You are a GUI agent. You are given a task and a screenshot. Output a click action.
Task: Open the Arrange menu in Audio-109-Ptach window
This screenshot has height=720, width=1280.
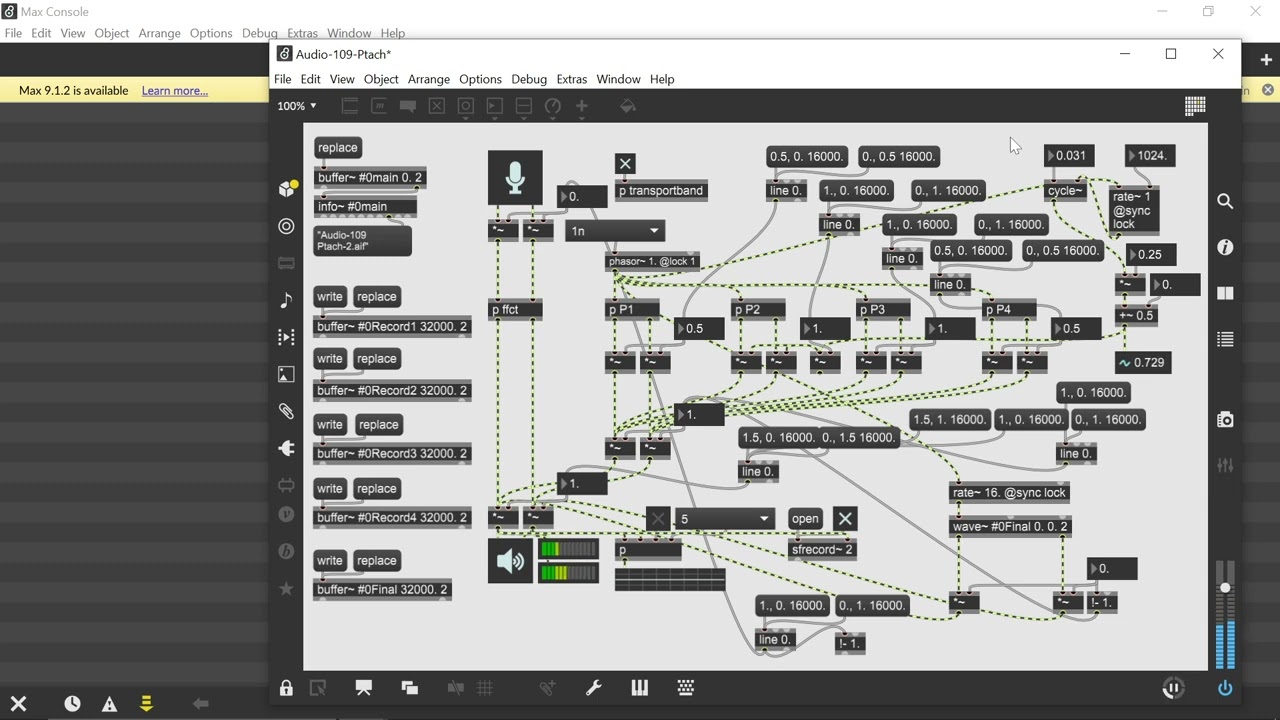coord(429,79)
